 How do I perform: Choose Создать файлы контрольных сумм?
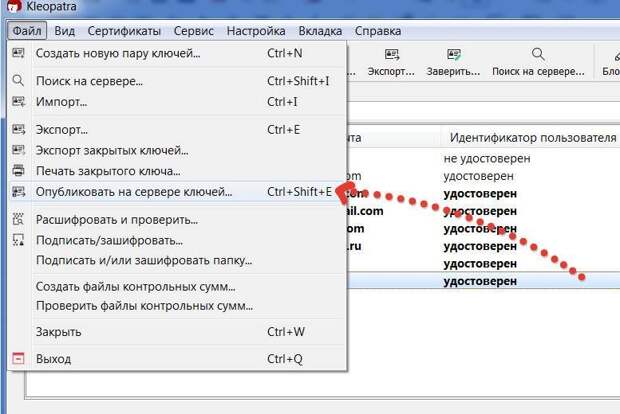(x=177, y=286)
